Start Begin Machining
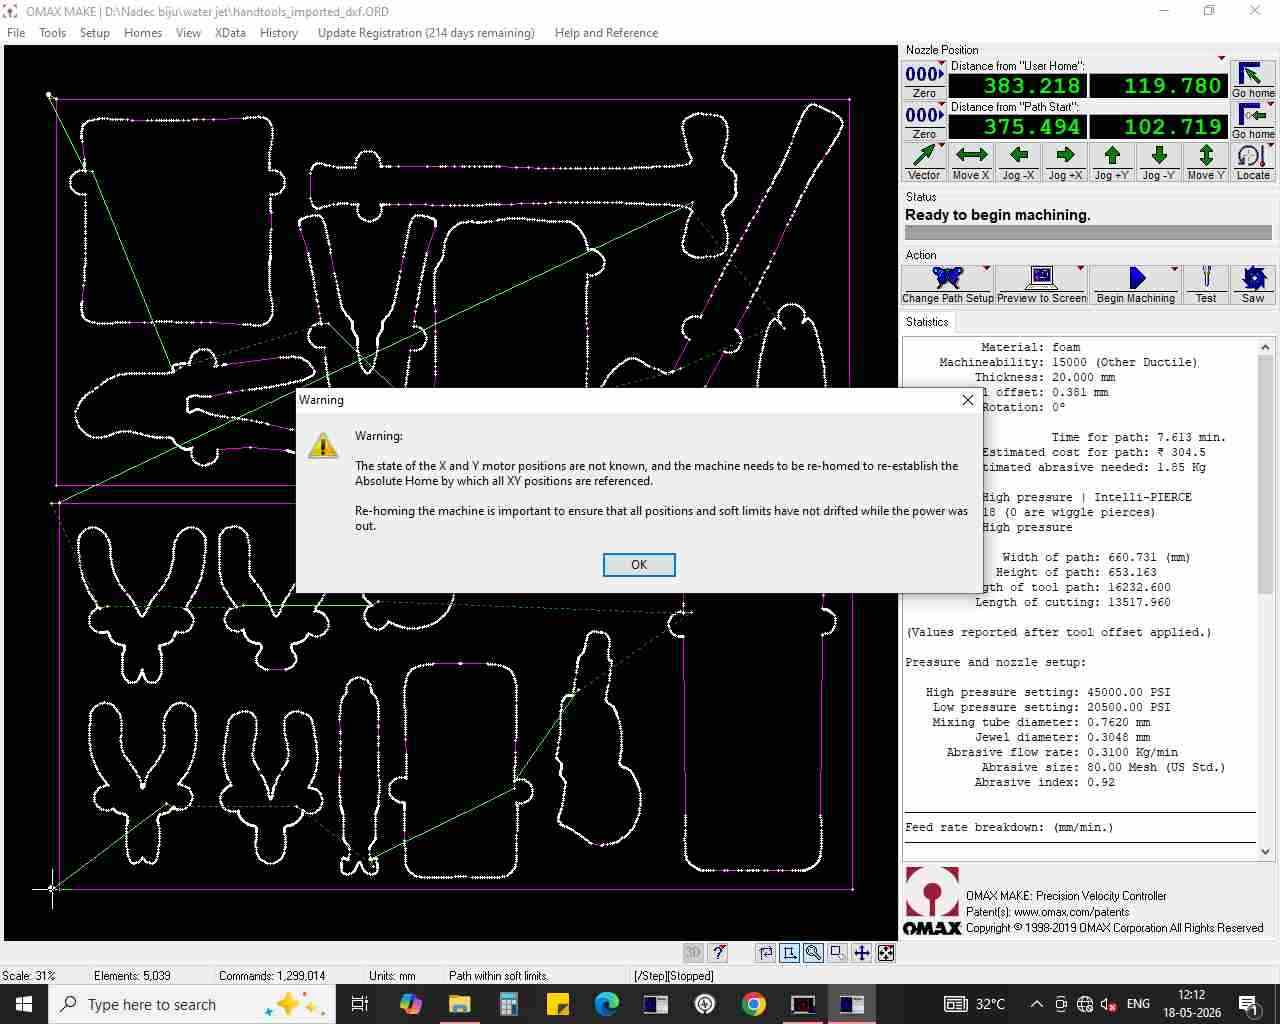Viewport: 1280px width, 1024px height. (x=1135, y=285)
